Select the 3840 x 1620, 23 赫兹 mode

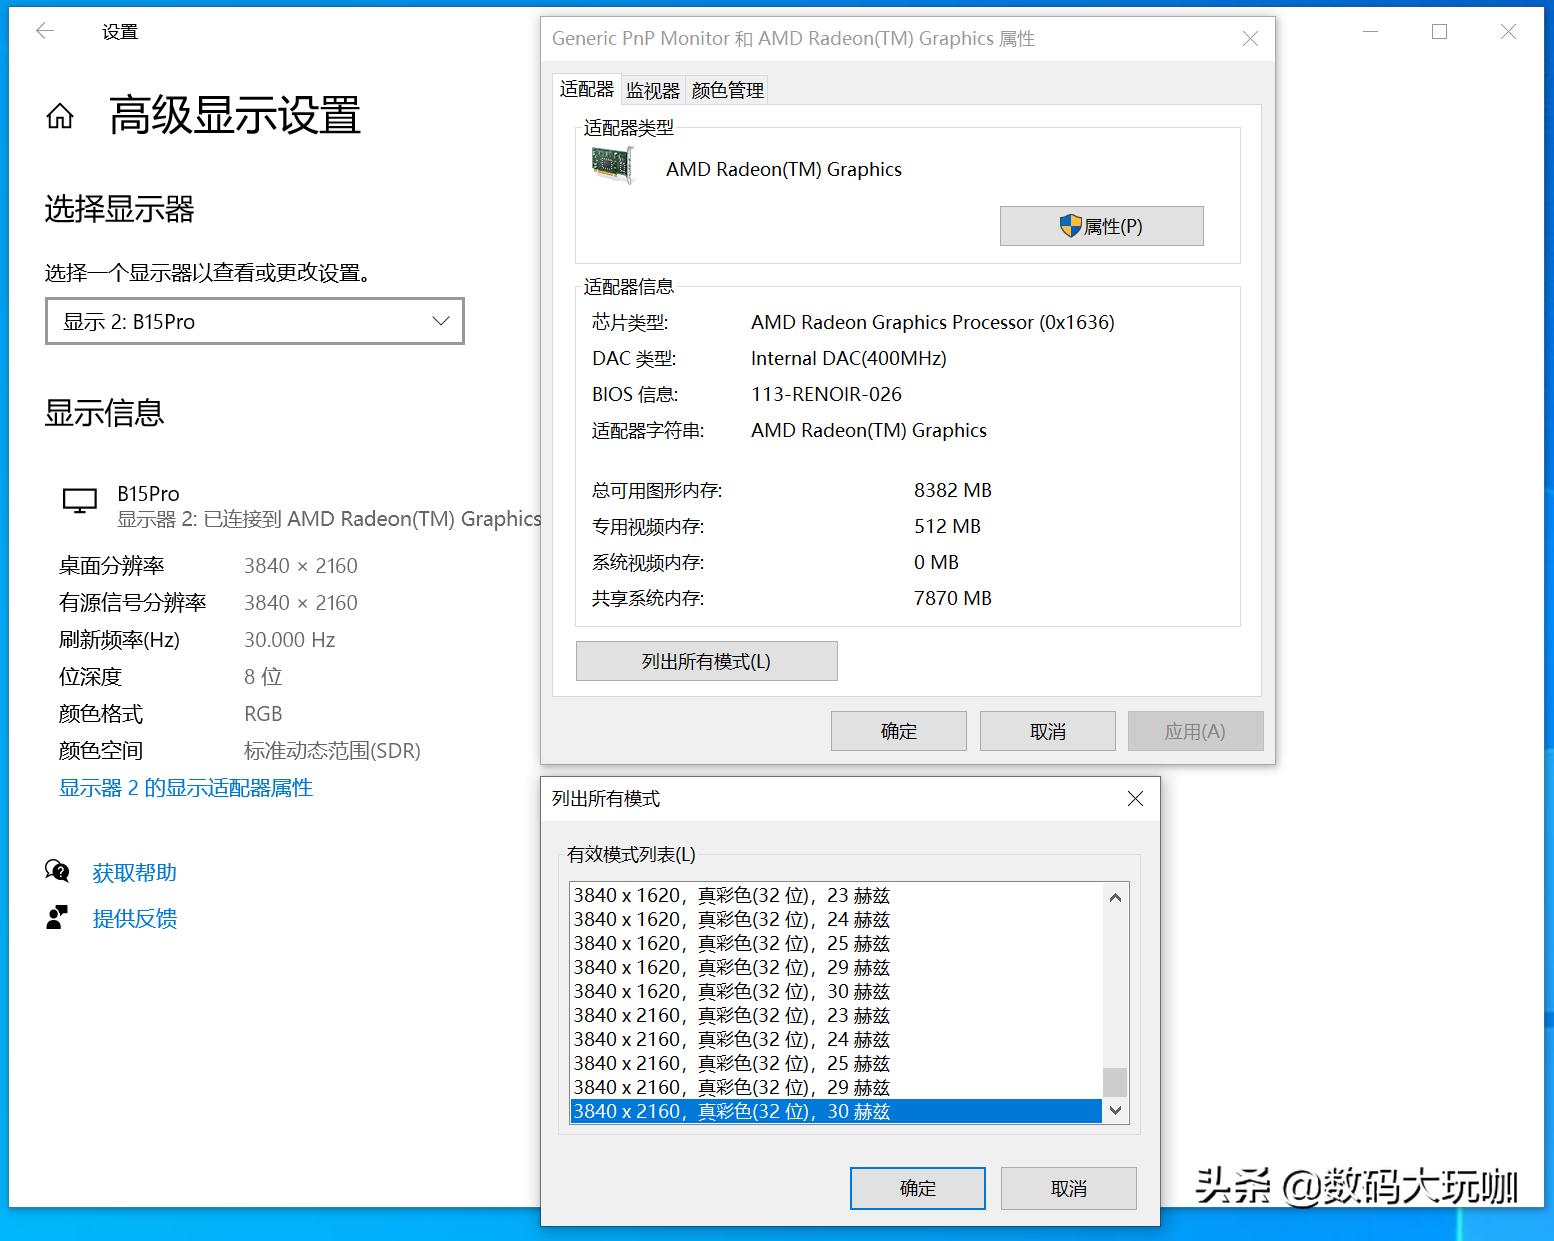tap(728, 895)
